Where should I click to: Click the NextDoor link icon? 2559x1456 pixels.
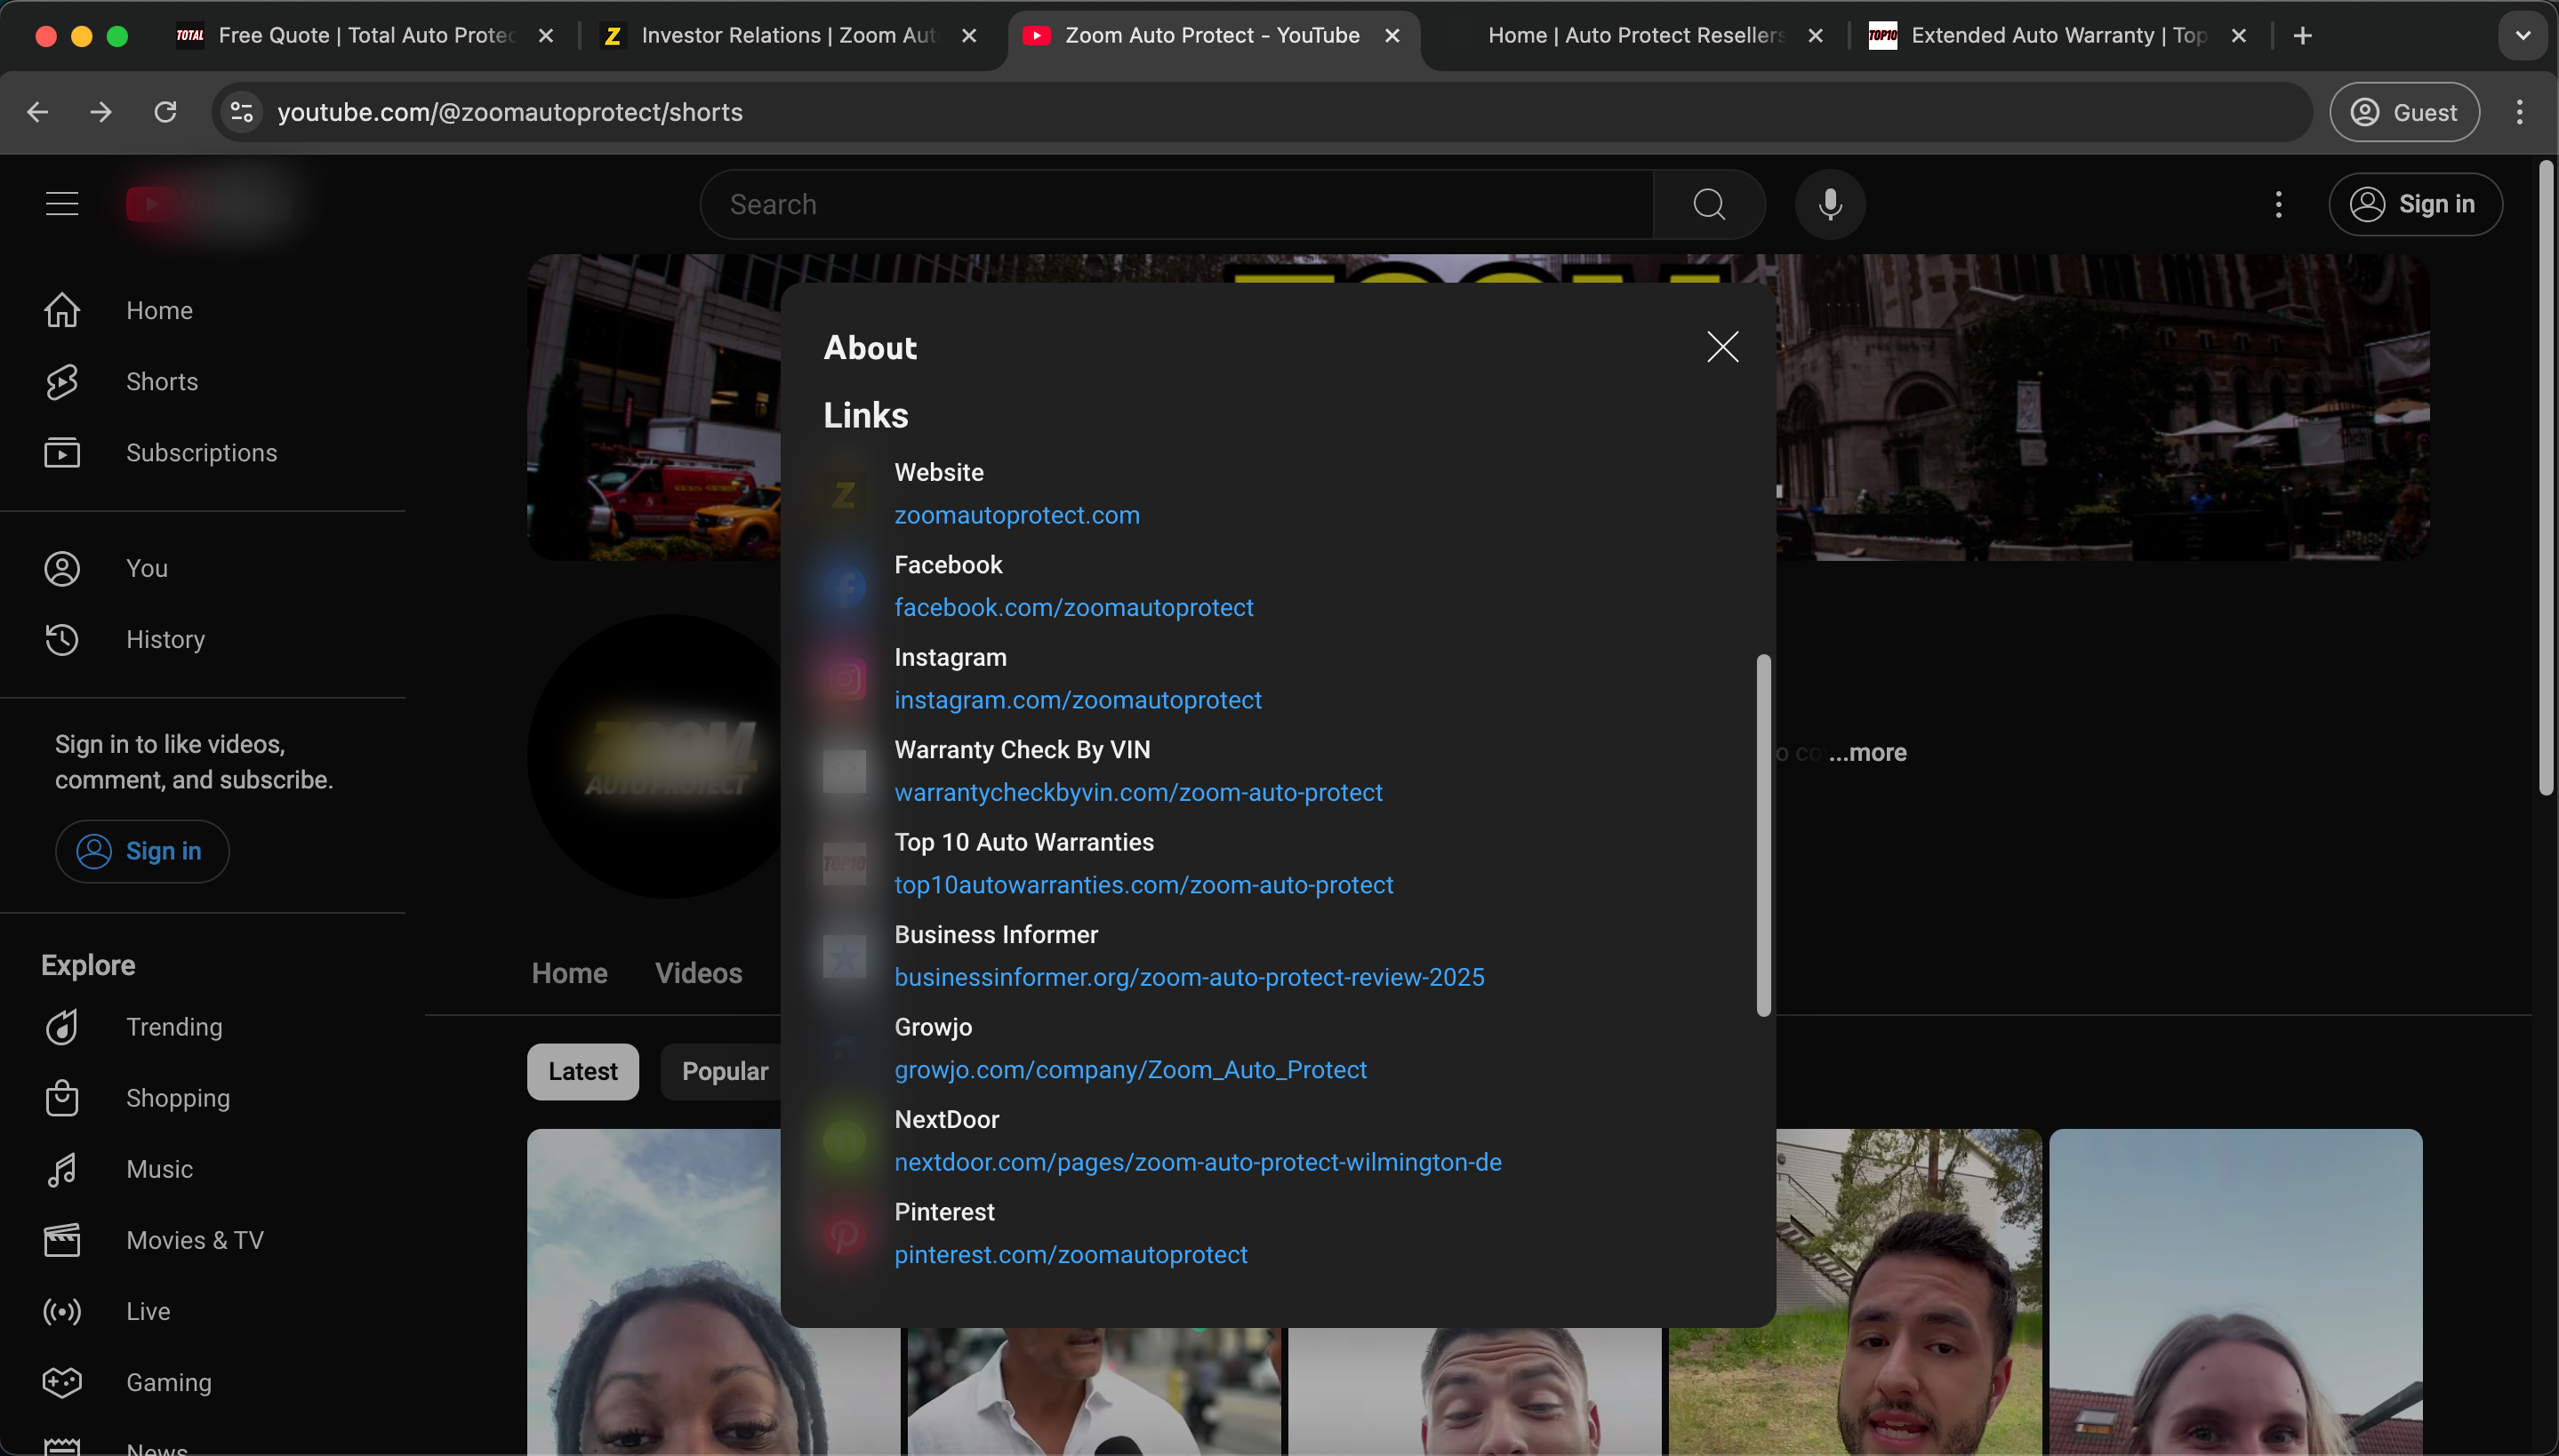[844, 1141]
